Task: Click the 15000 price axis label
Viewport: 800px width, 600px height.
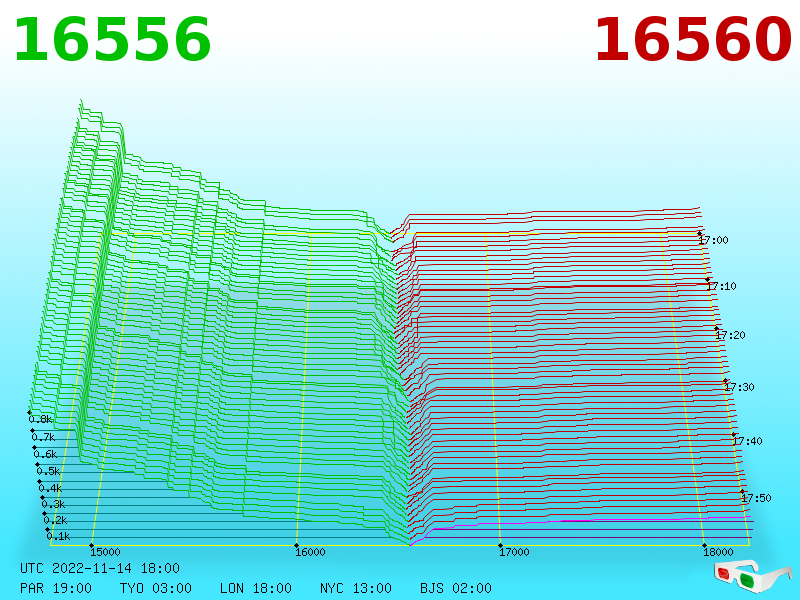Action: 105,552
